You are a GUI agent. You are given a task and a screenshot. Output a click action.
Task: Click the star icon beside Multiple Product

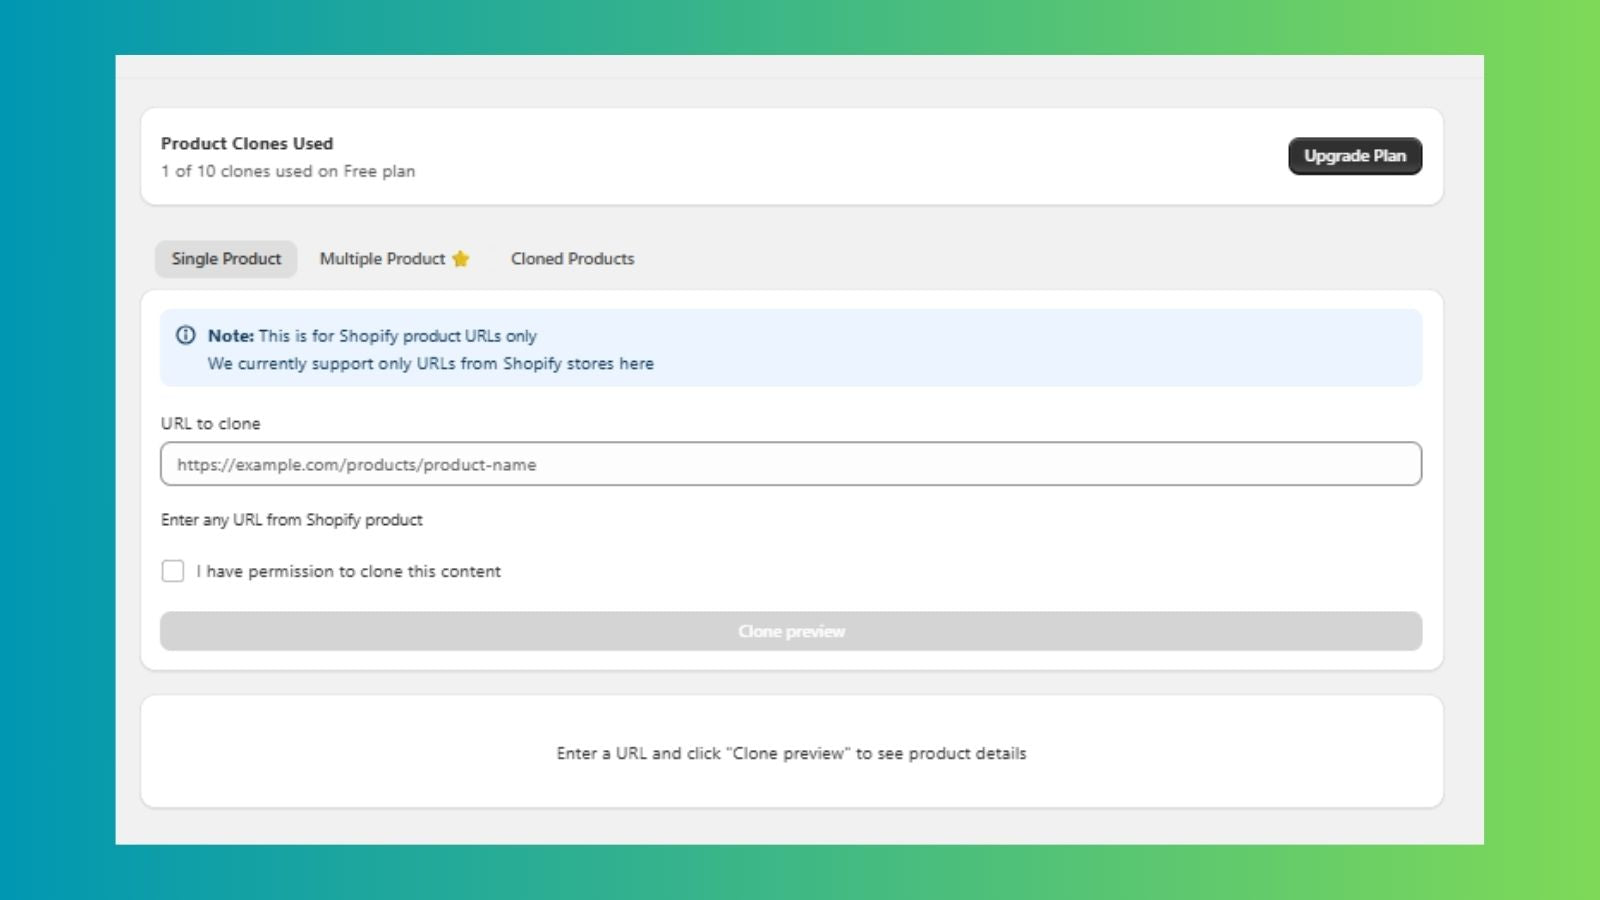[461, 258]
